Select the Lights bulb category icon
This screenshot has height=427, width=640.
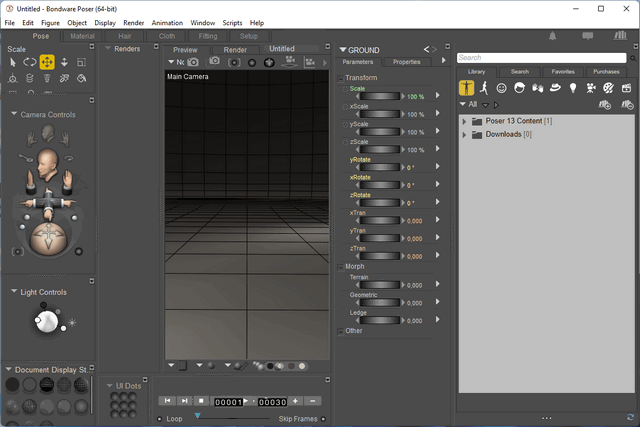coord(573,88)
